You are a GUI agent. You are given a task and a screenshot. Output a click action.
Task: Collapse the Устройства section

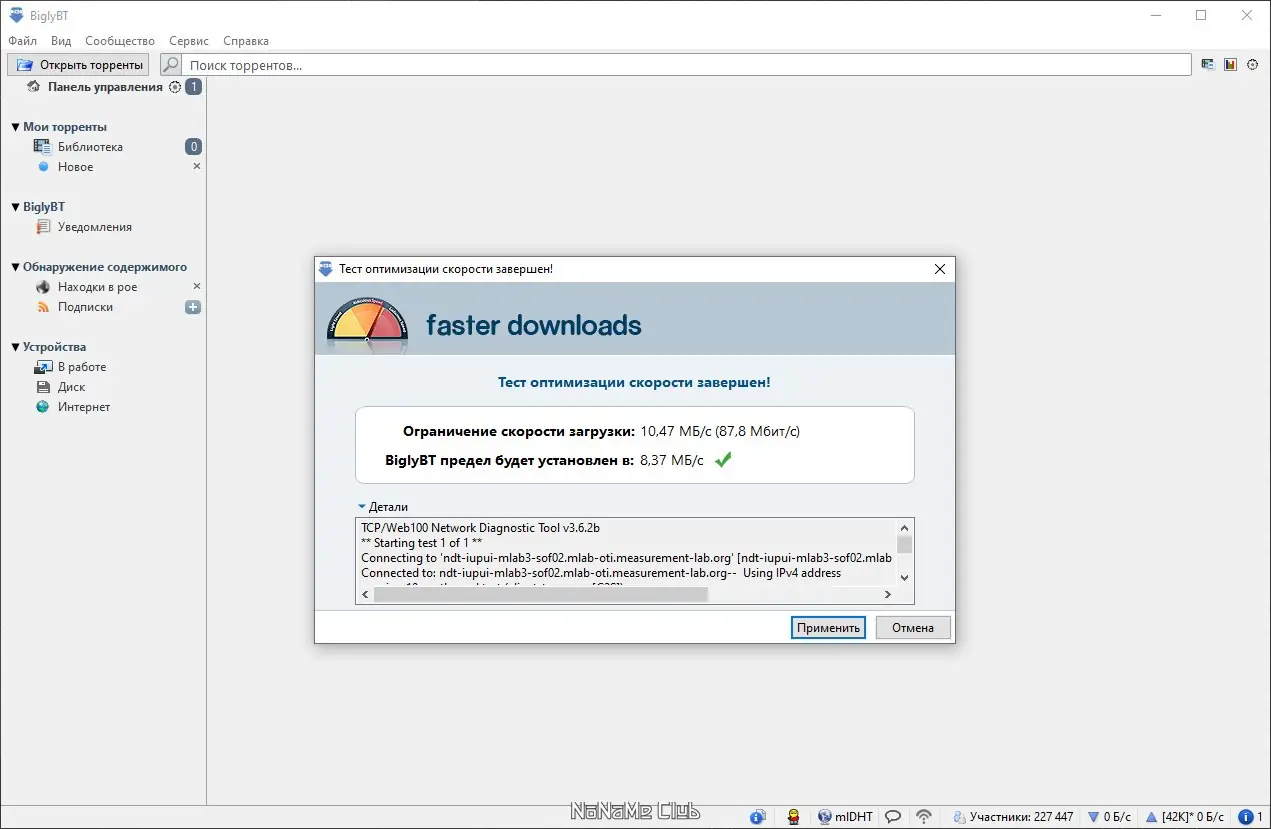(x=15, y=347)
